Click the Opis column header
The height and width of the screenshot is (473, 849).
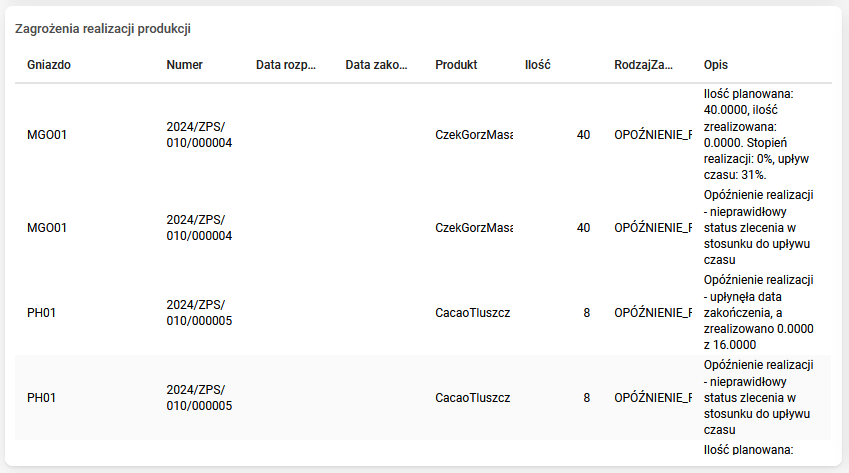pyautogui.click(x=716, y=65)
